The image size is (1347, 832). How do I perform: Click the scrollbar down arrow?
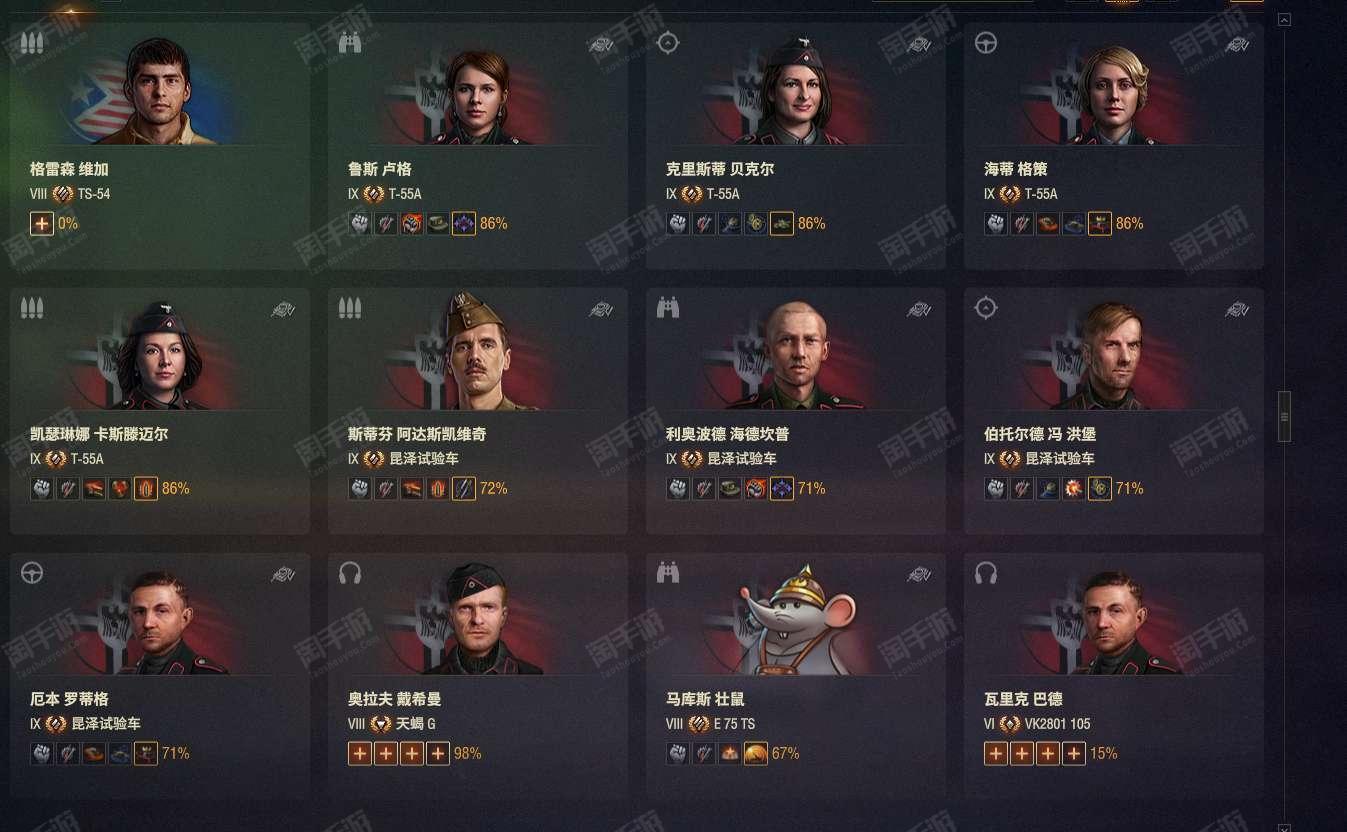(x=1285, y=827)
